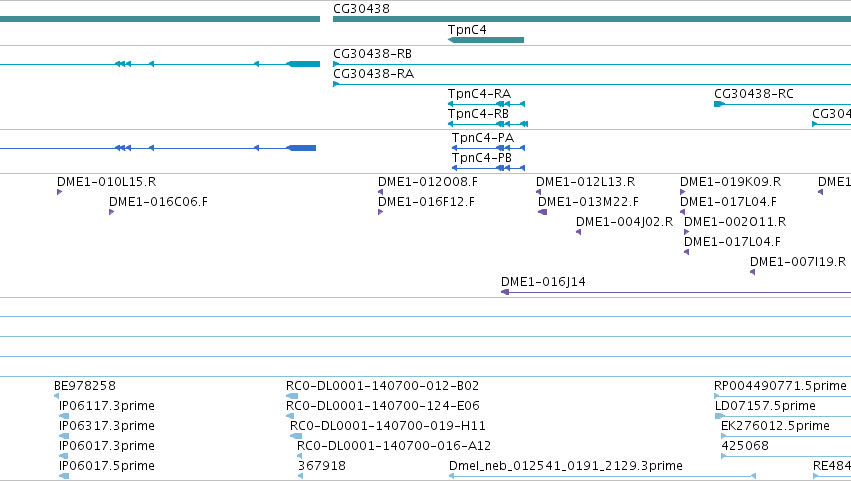
Task: Click the DME1-002O11.R label
Action: (x=735, y=222)
